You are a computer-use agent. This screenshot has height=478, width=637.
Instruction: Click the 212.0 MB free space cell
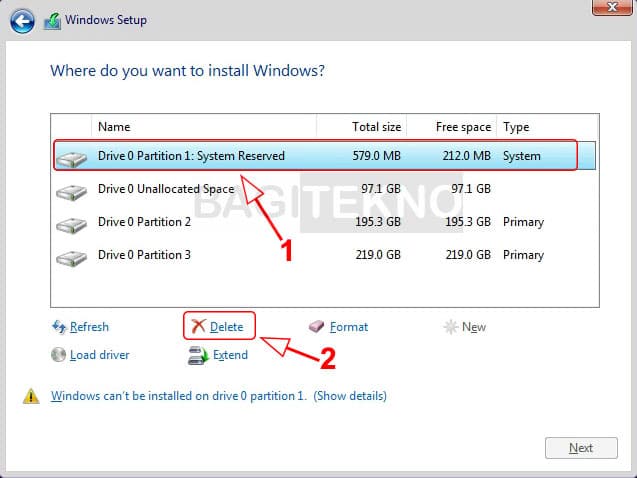467,156
